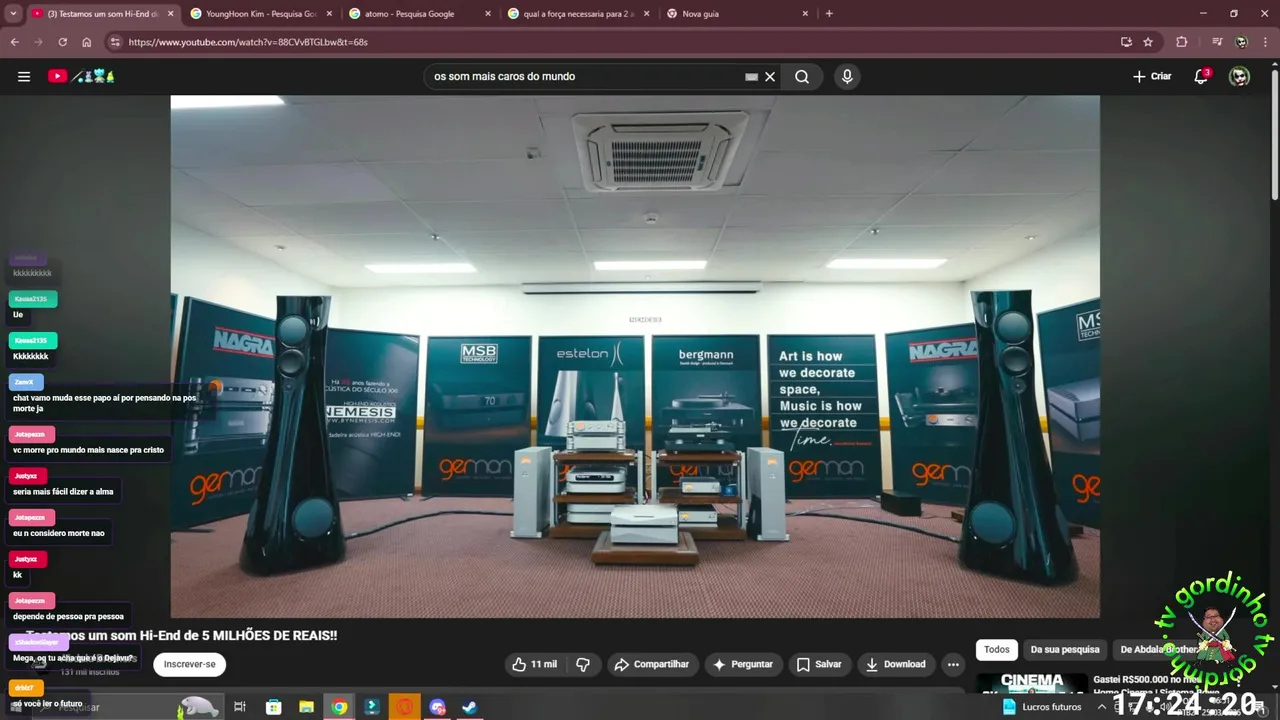Click the Perguntar ask button
1280x720 pixels.
click(x=742, y=664)
